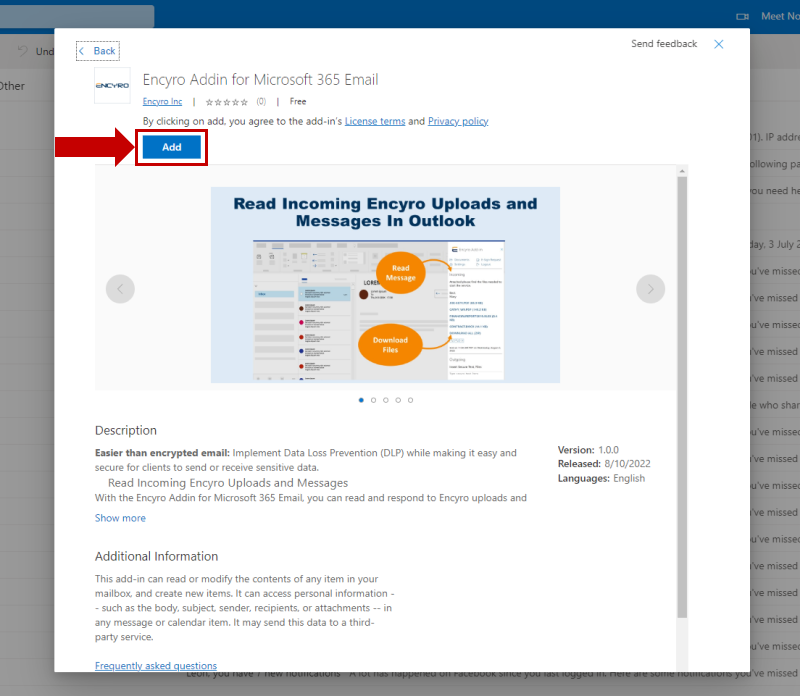Click the 'Description' heading
The height and width of the screenshot is (696, 800).
click(126, 430)
